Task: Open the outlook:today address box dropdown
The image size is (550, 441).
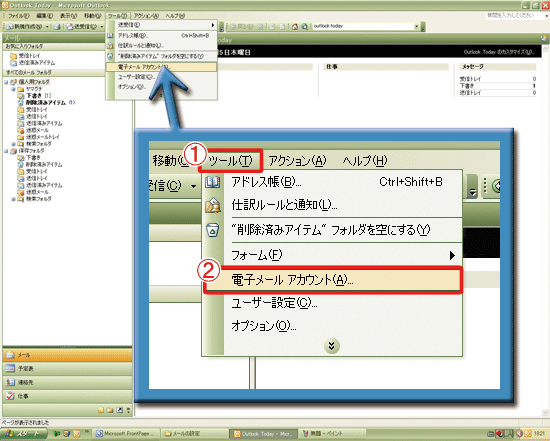Action: point(417,26)
